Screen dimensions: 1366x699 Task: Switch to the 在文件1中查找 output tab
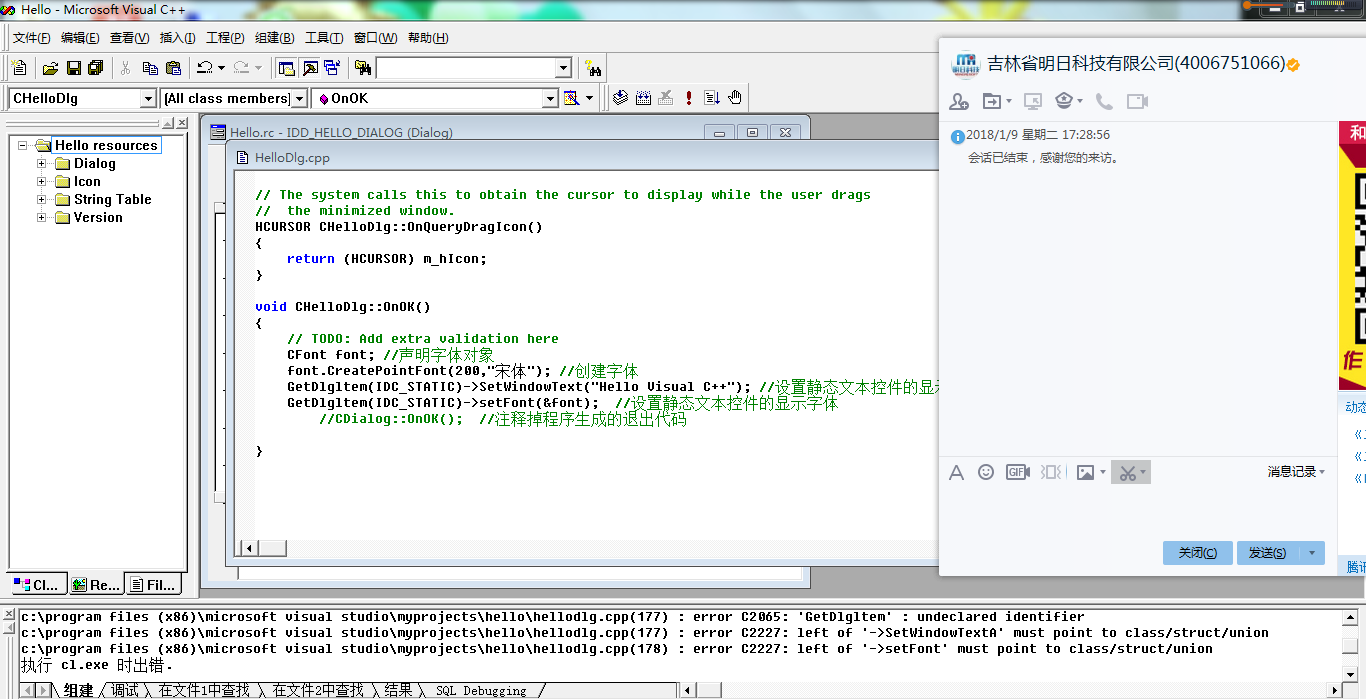(205, 690)
